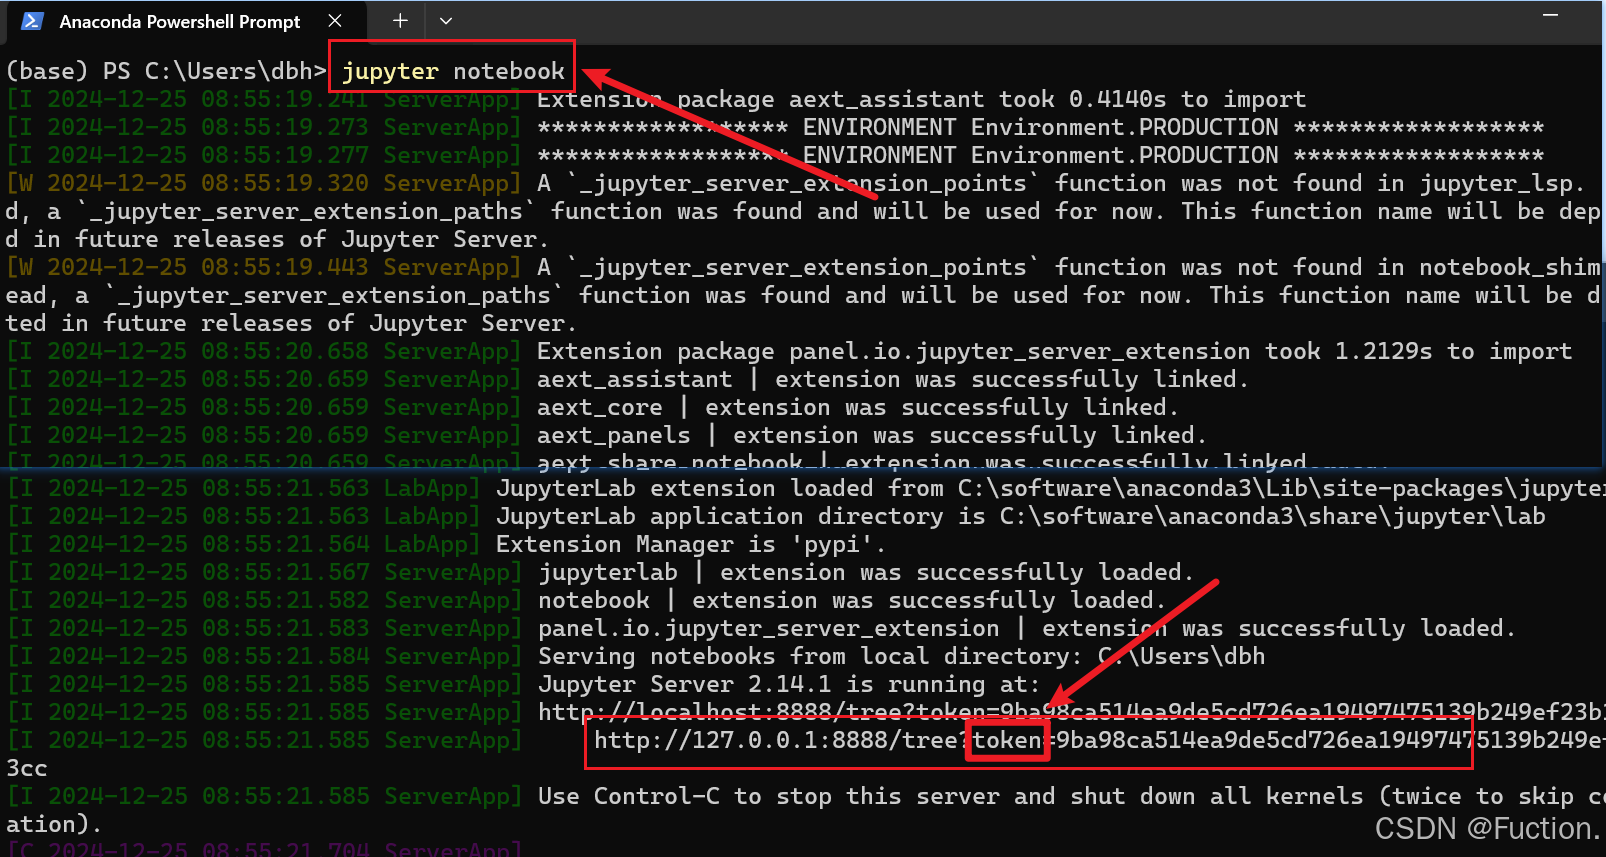Click 'JupyterLab application directory is' line
The height and width of the screenshot is (857, 1606).
click(1021, 516)
